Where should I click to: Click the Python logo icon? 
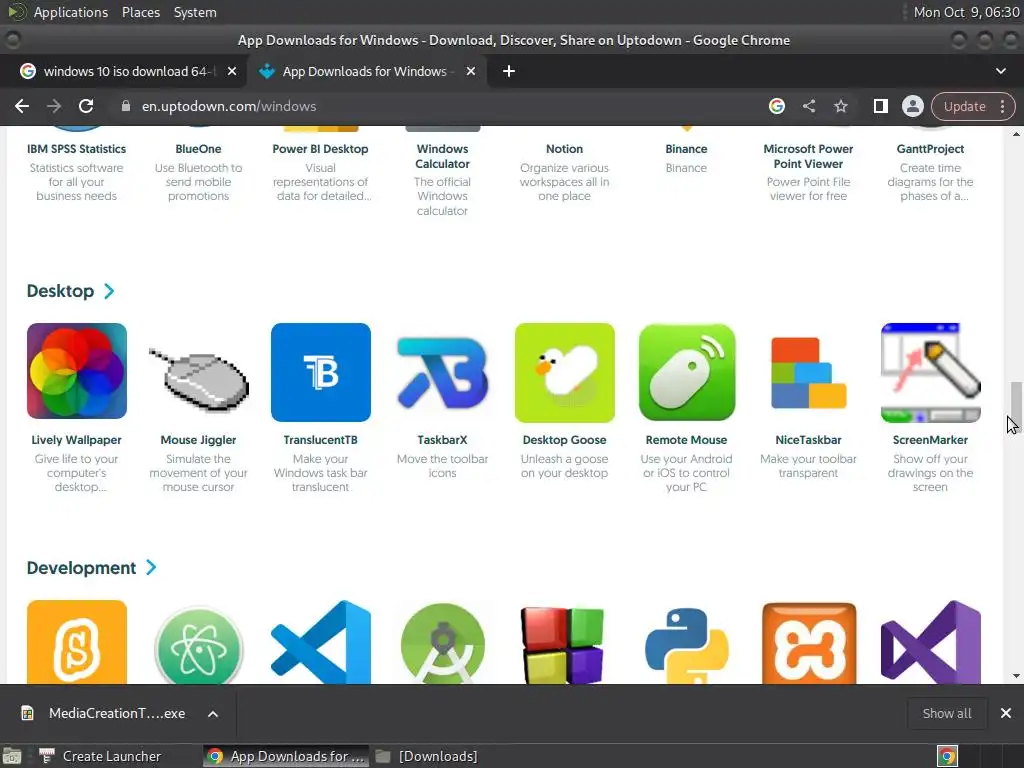[x=686, y=645]
